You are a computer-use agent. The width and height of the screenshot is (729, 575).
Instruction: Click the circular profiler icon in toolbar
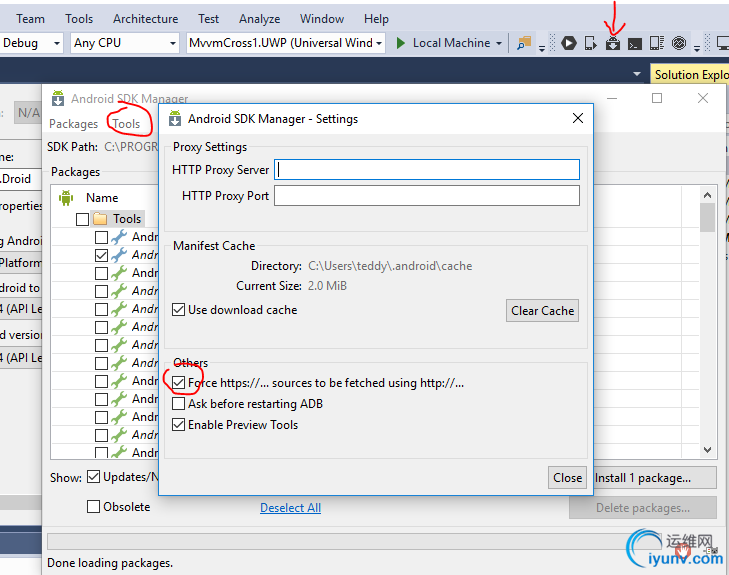679,43
